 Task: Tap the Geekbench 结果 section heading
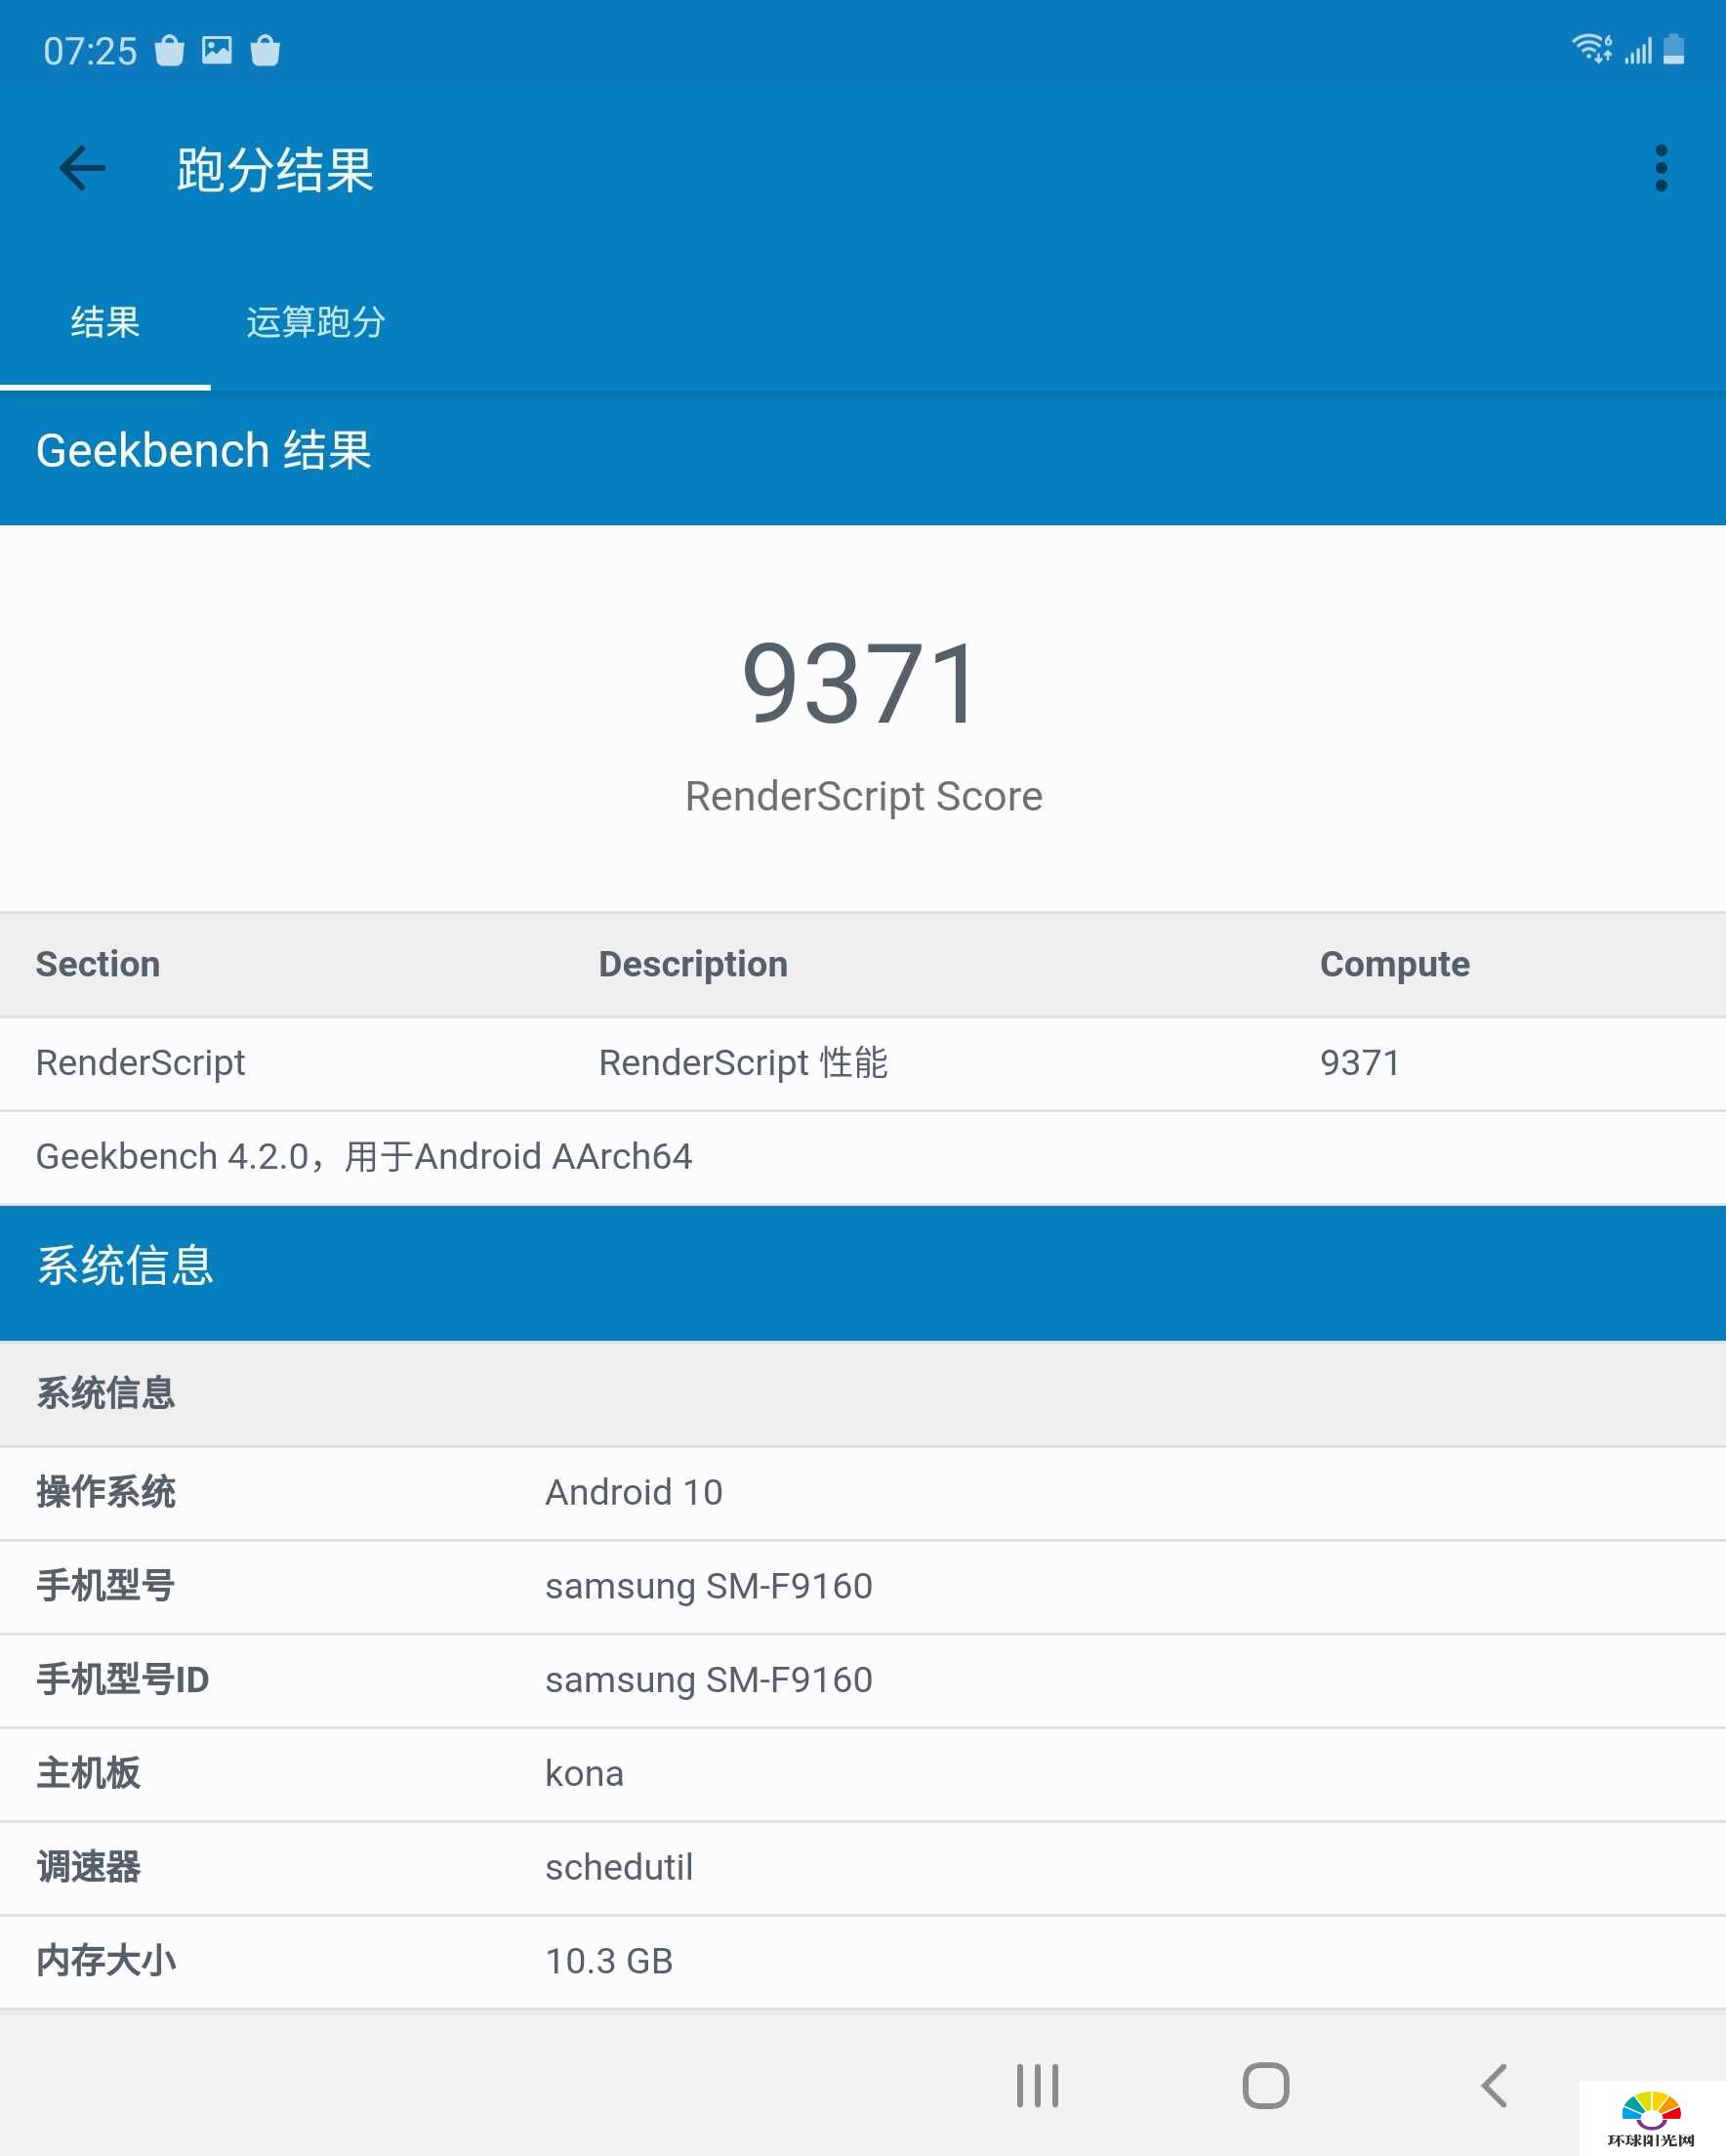[204, 451]
